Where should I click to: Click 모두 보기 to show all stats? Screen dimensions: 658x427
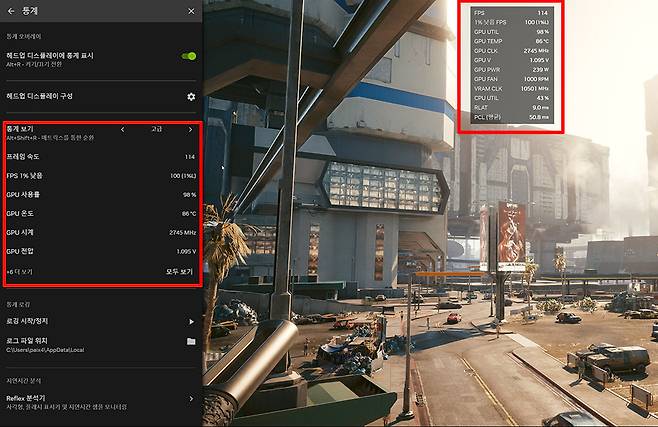tap(180, 271)
